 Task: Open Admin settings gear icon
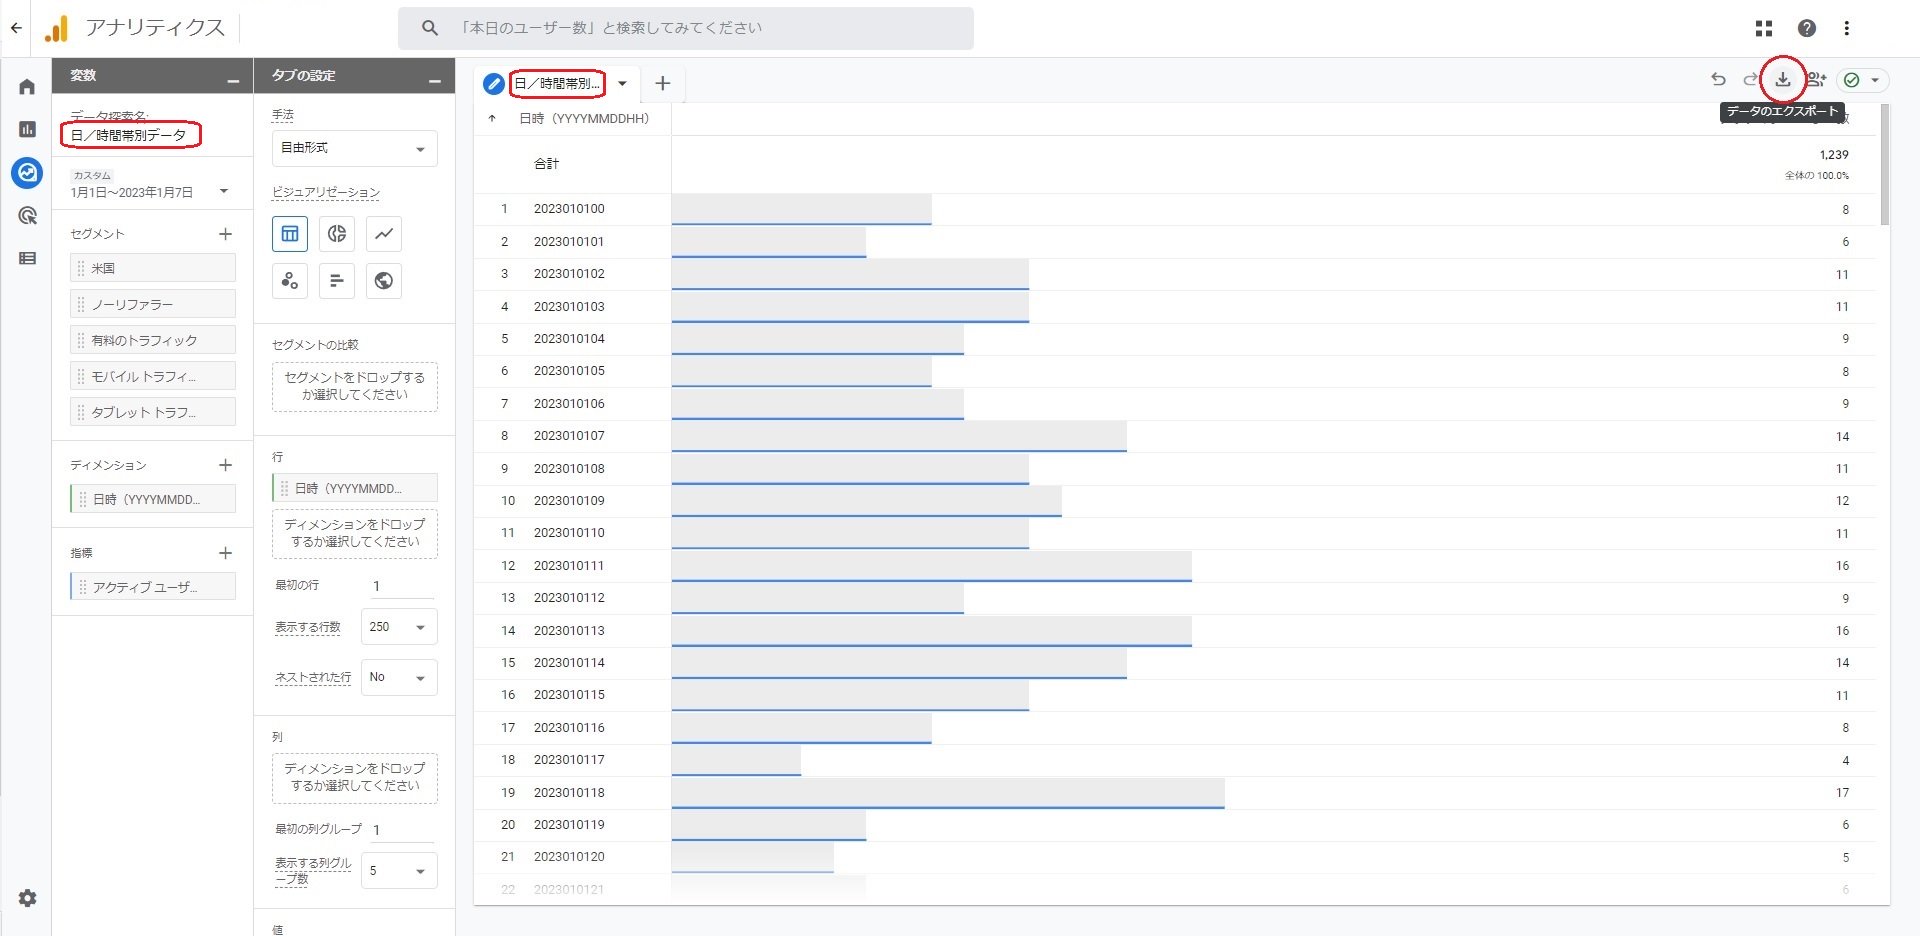[27, 898]
